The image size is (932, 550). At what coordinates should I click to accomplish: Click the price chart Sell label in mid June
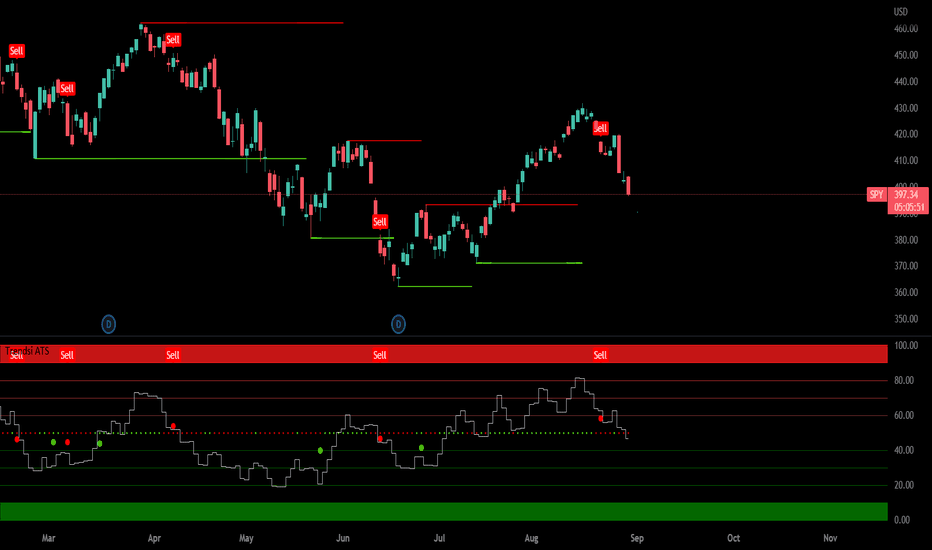tap(379, 222)
